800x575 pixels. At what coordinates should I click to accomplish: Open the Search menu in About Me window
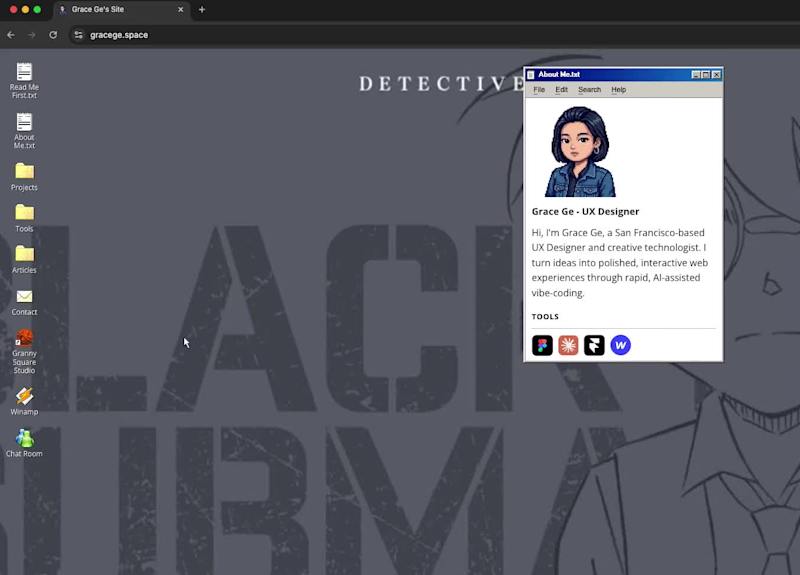pyautogui.click(x=589, y=90)
